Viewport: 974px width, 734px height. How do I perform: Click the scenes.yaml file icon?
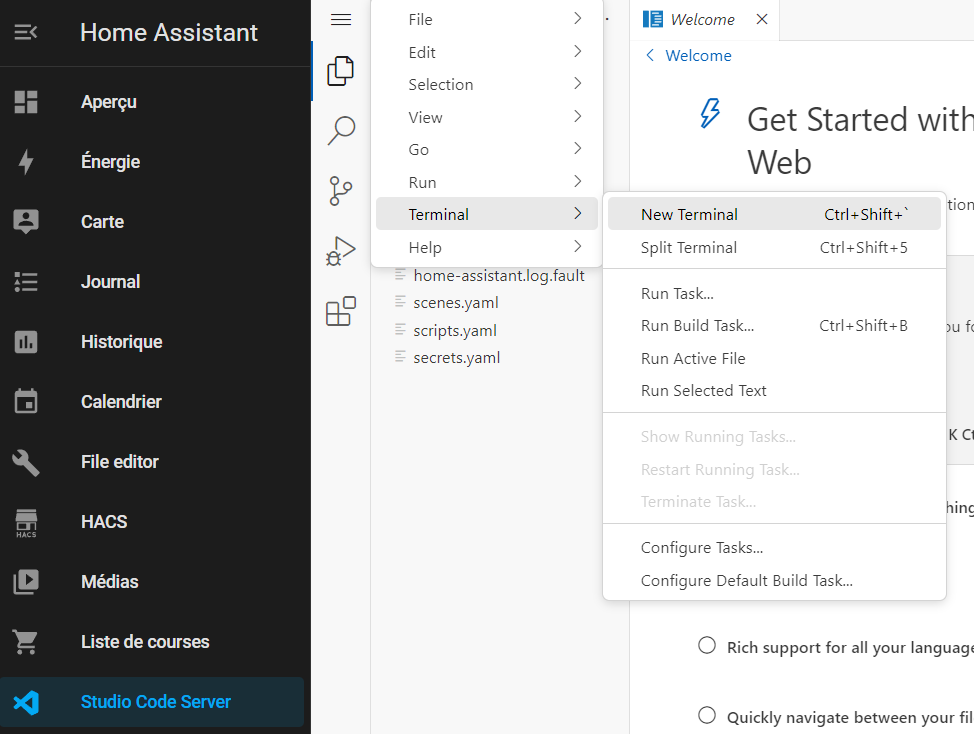400,302
